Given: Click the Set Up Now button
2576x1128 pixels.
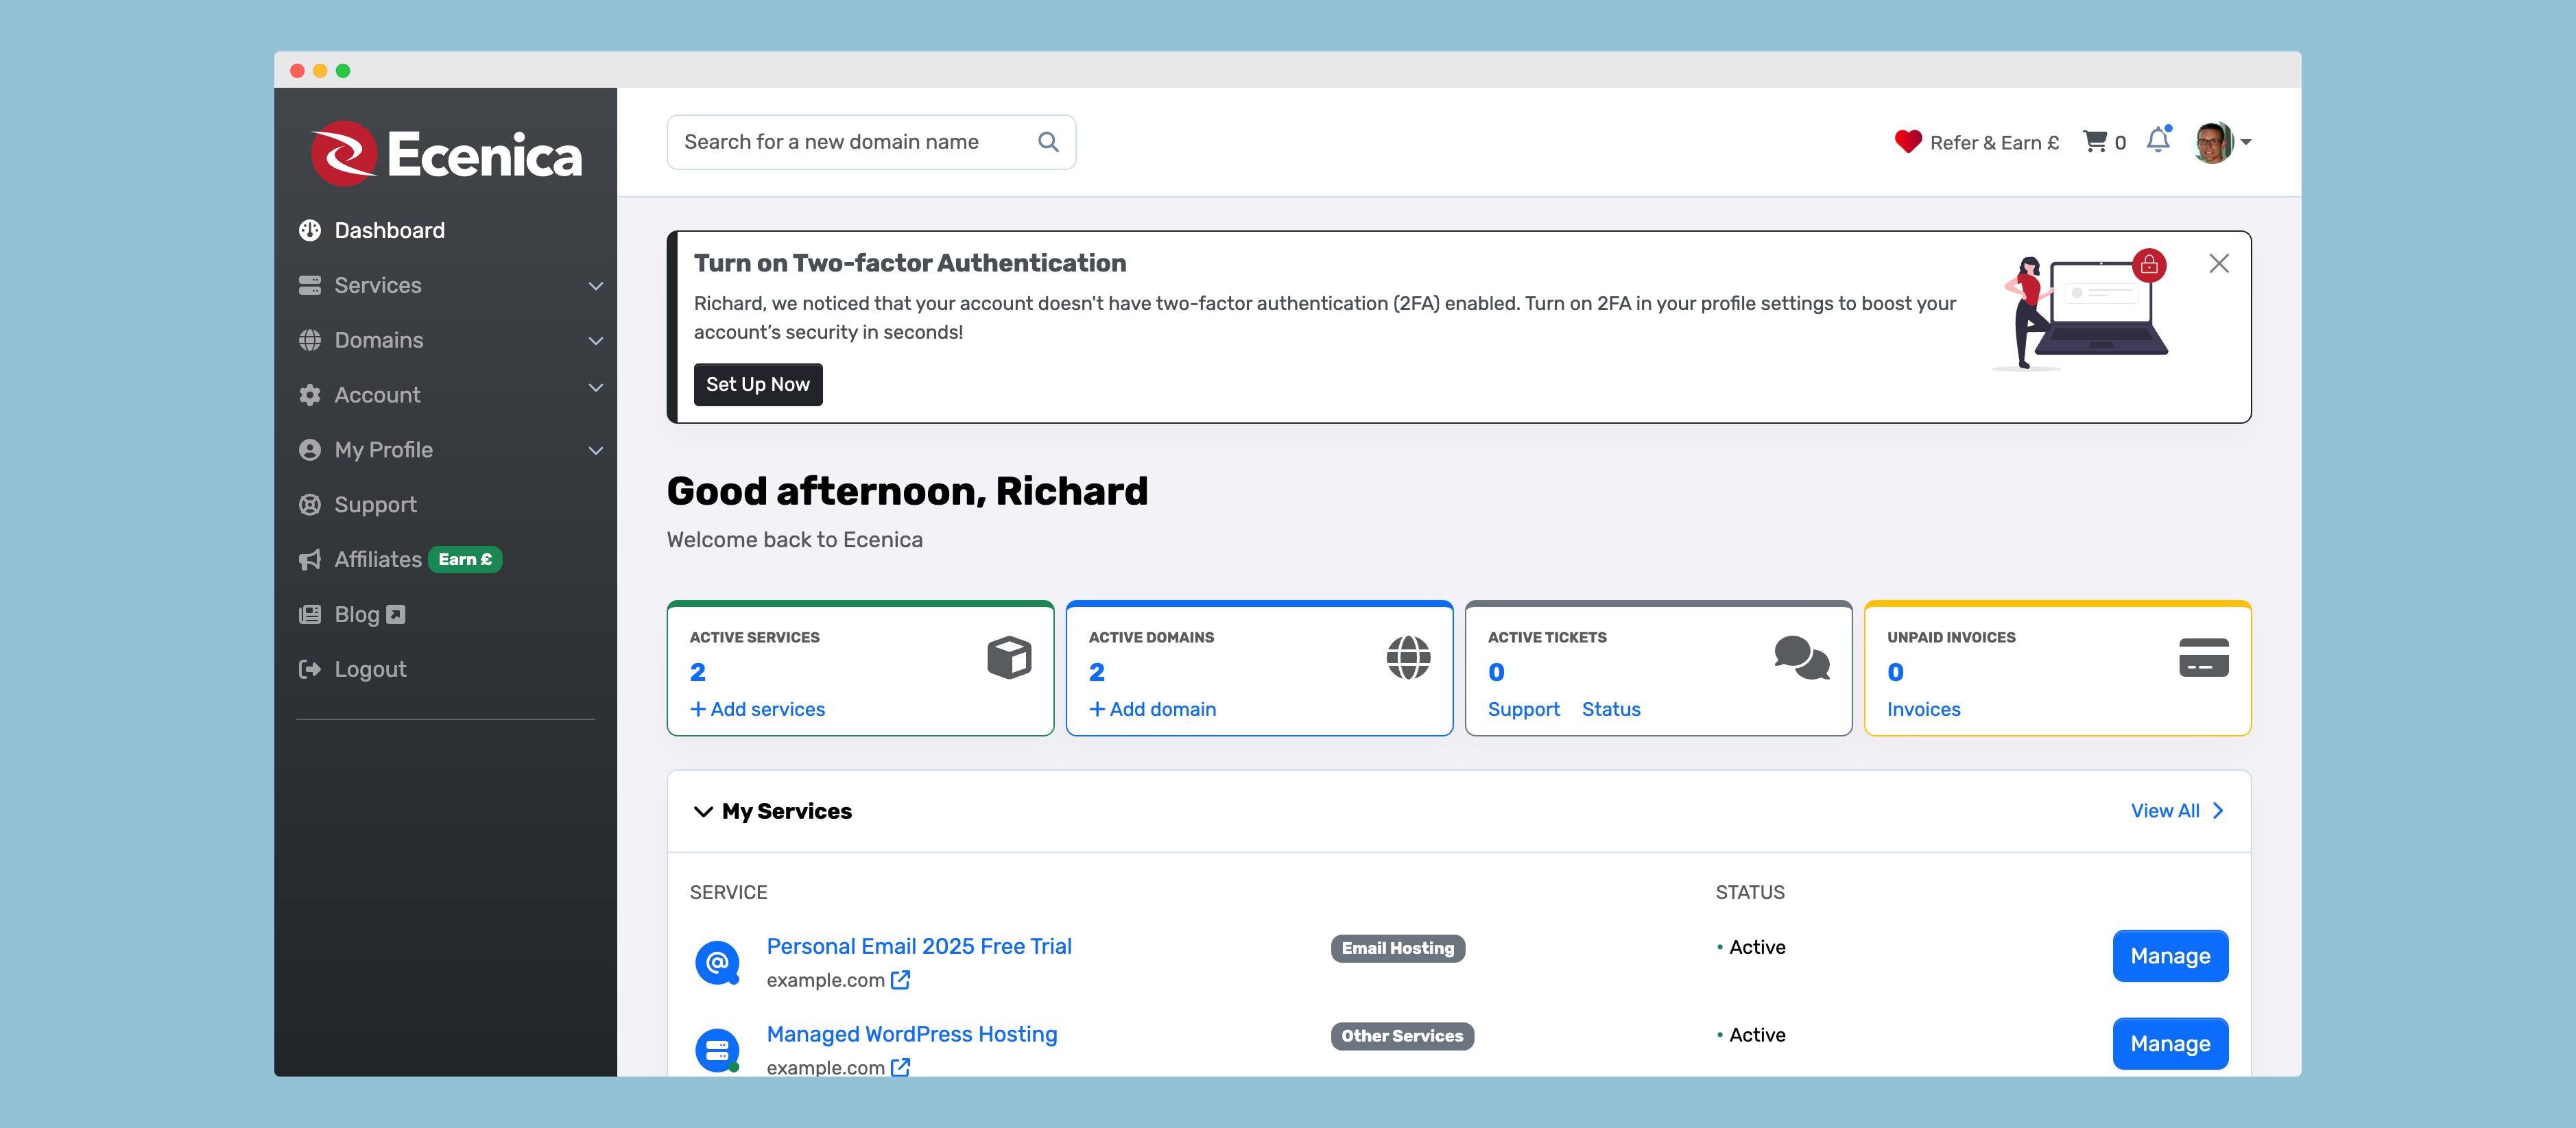Looking at the screenshot, I should point(758,384).
